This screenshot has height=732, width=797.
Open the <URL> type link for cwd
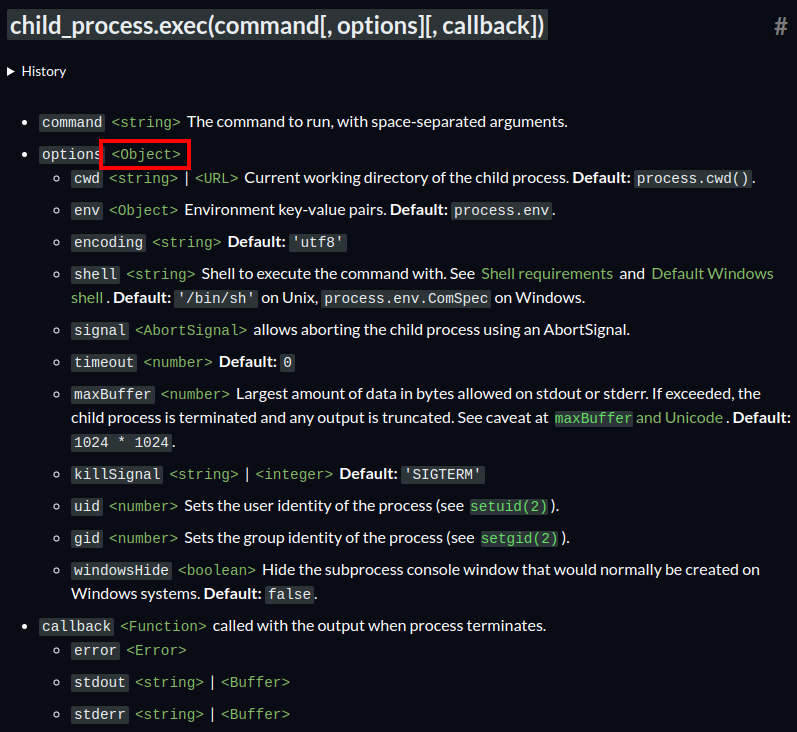[216, 179]
